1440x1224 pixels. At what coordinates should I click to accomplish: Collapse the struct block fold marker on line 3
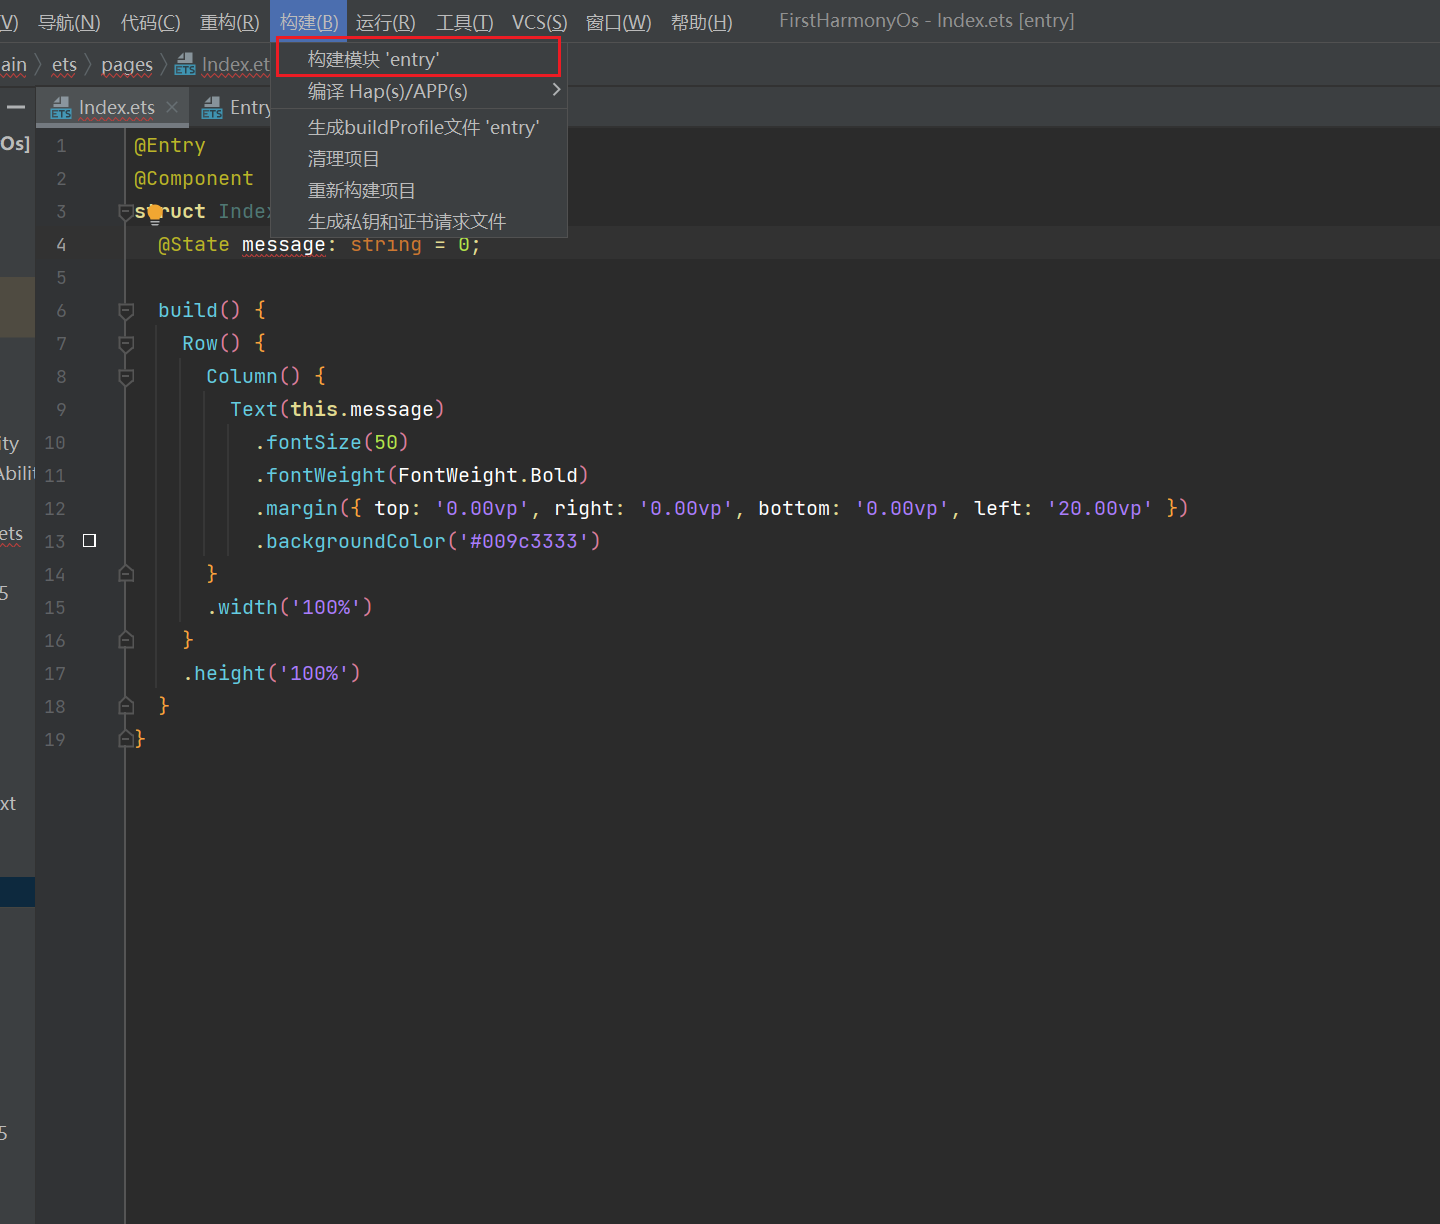click(x=126, y=211)
